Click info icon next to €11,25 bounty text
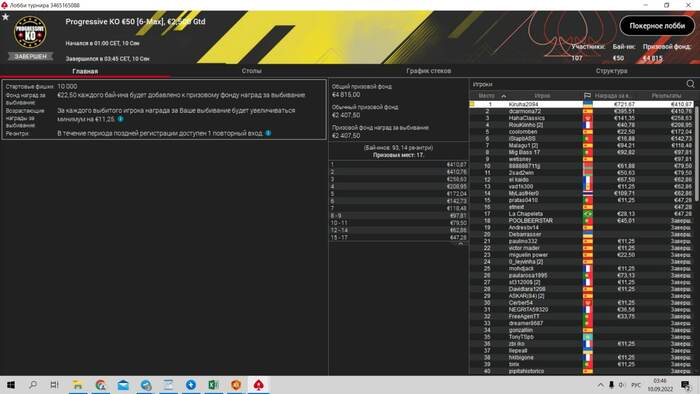This screenshot has width=700, height=394. click(x=120, y=119)
